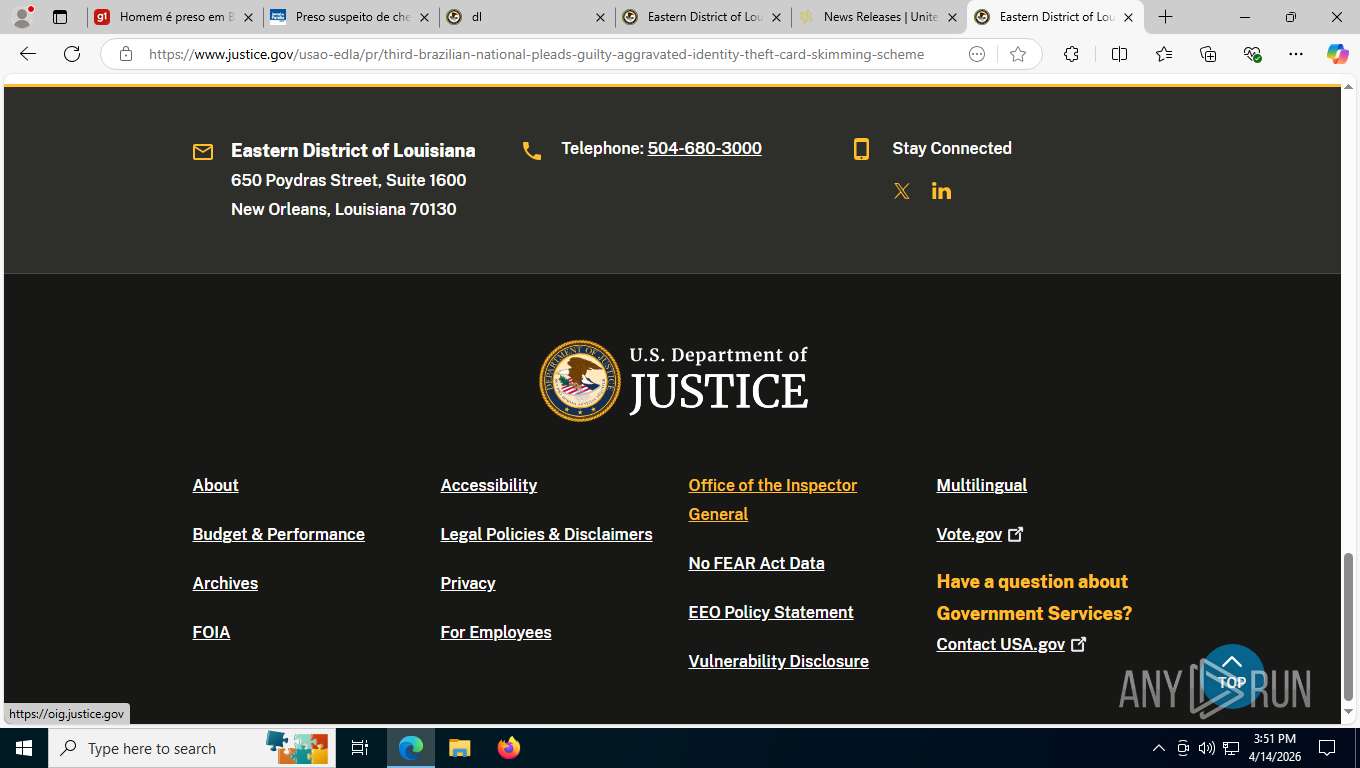Open the profile avatar icon
The width and height of the screenshot is (1360, 768).
22,17
